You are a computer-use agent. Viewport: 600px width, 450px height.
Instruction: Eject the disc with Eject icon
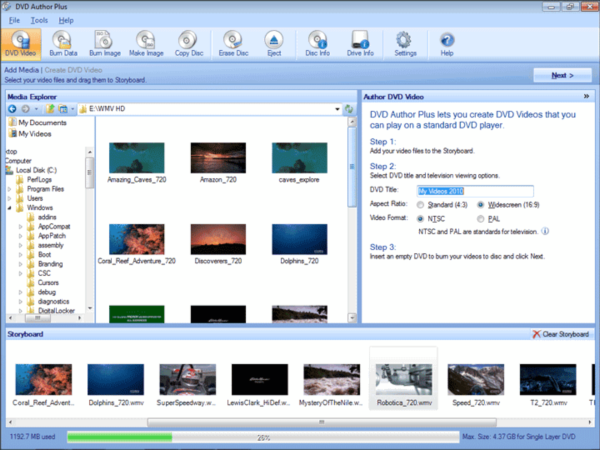[x=274, y=44]
